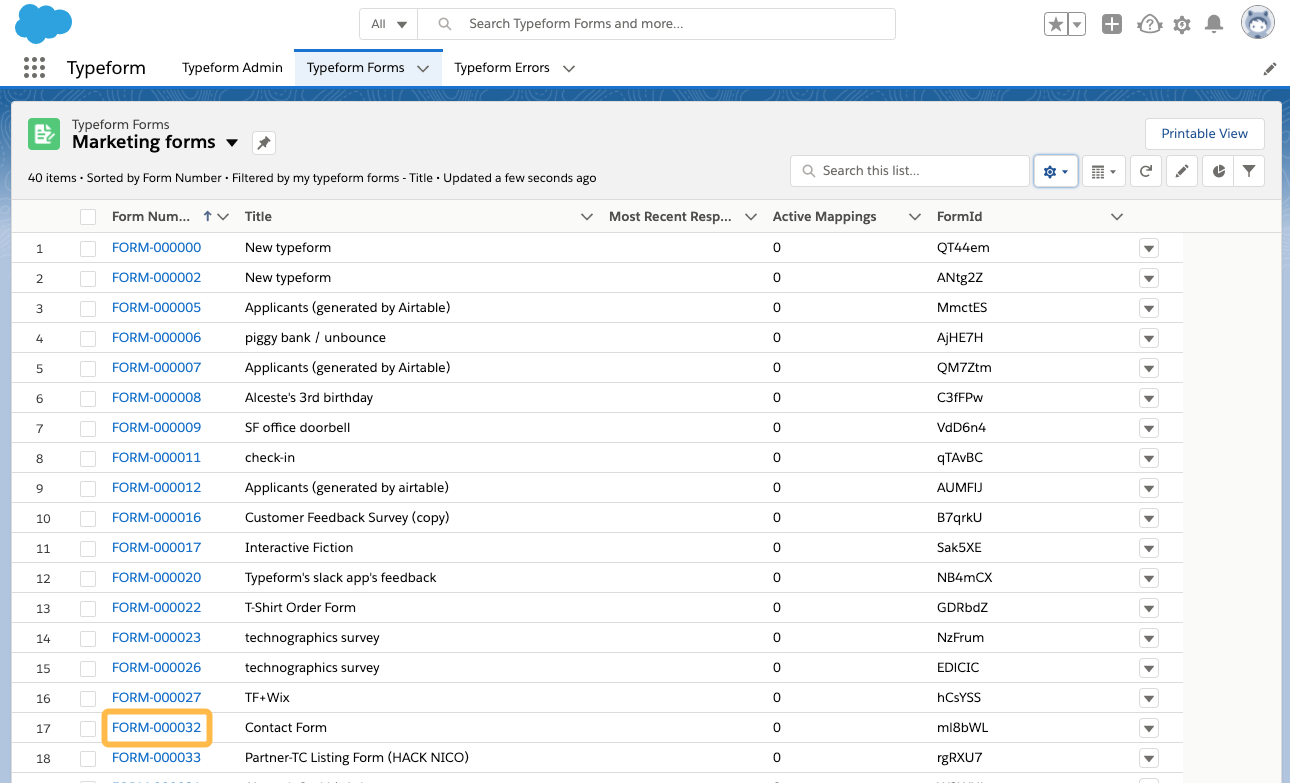The width and height of the screenshot is (1290, 783).
Task: Check the piggy bank / unbounce row checkbox
Action: point(88,338)
